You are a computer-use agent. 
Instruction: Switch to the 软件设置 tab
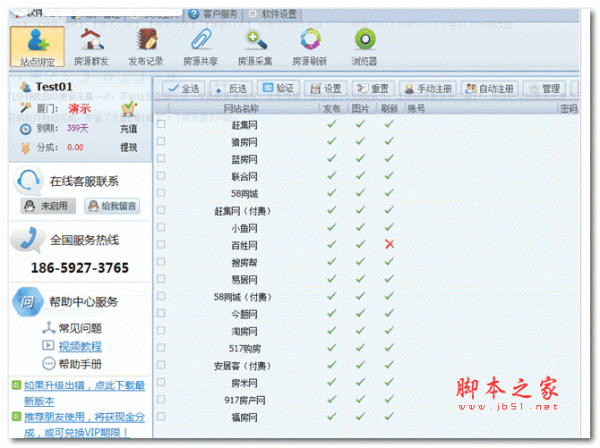(x=273, y=15)
